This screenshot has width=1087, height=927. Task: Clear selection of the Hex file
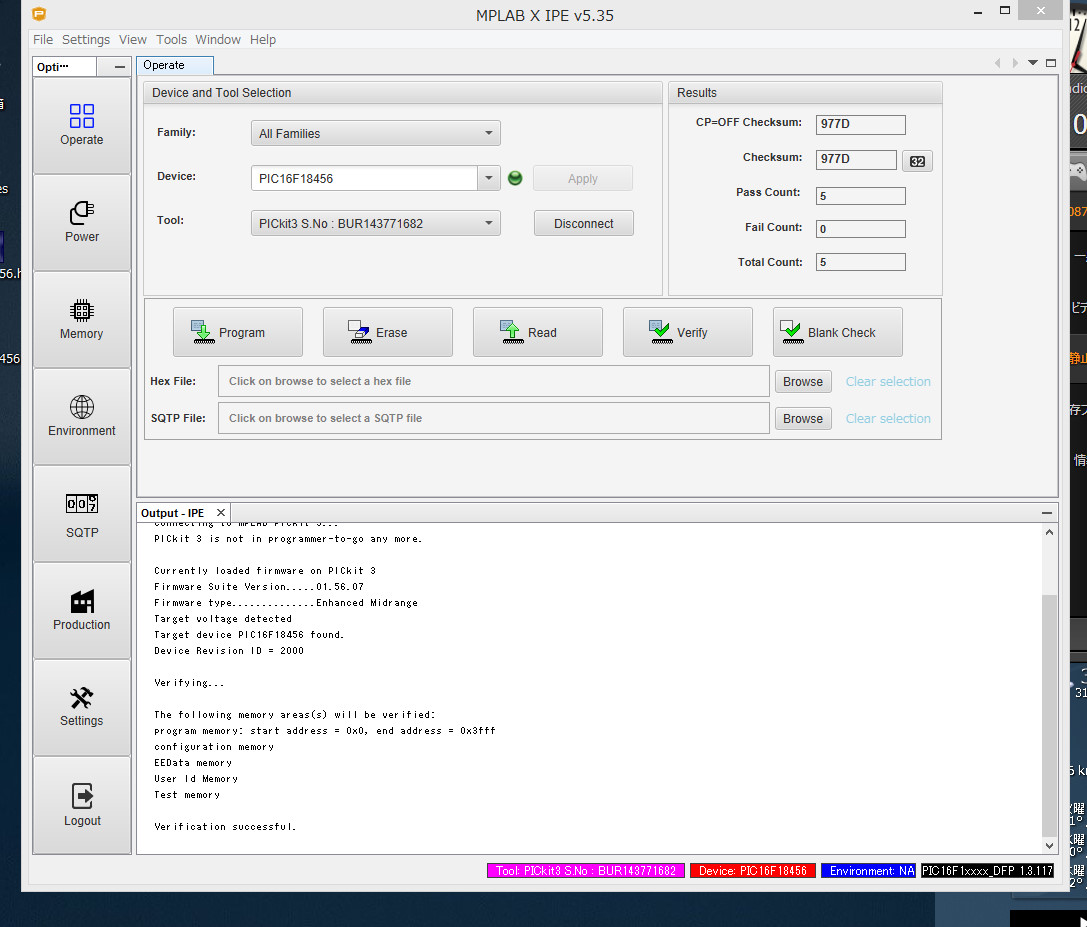pos(888,381)
